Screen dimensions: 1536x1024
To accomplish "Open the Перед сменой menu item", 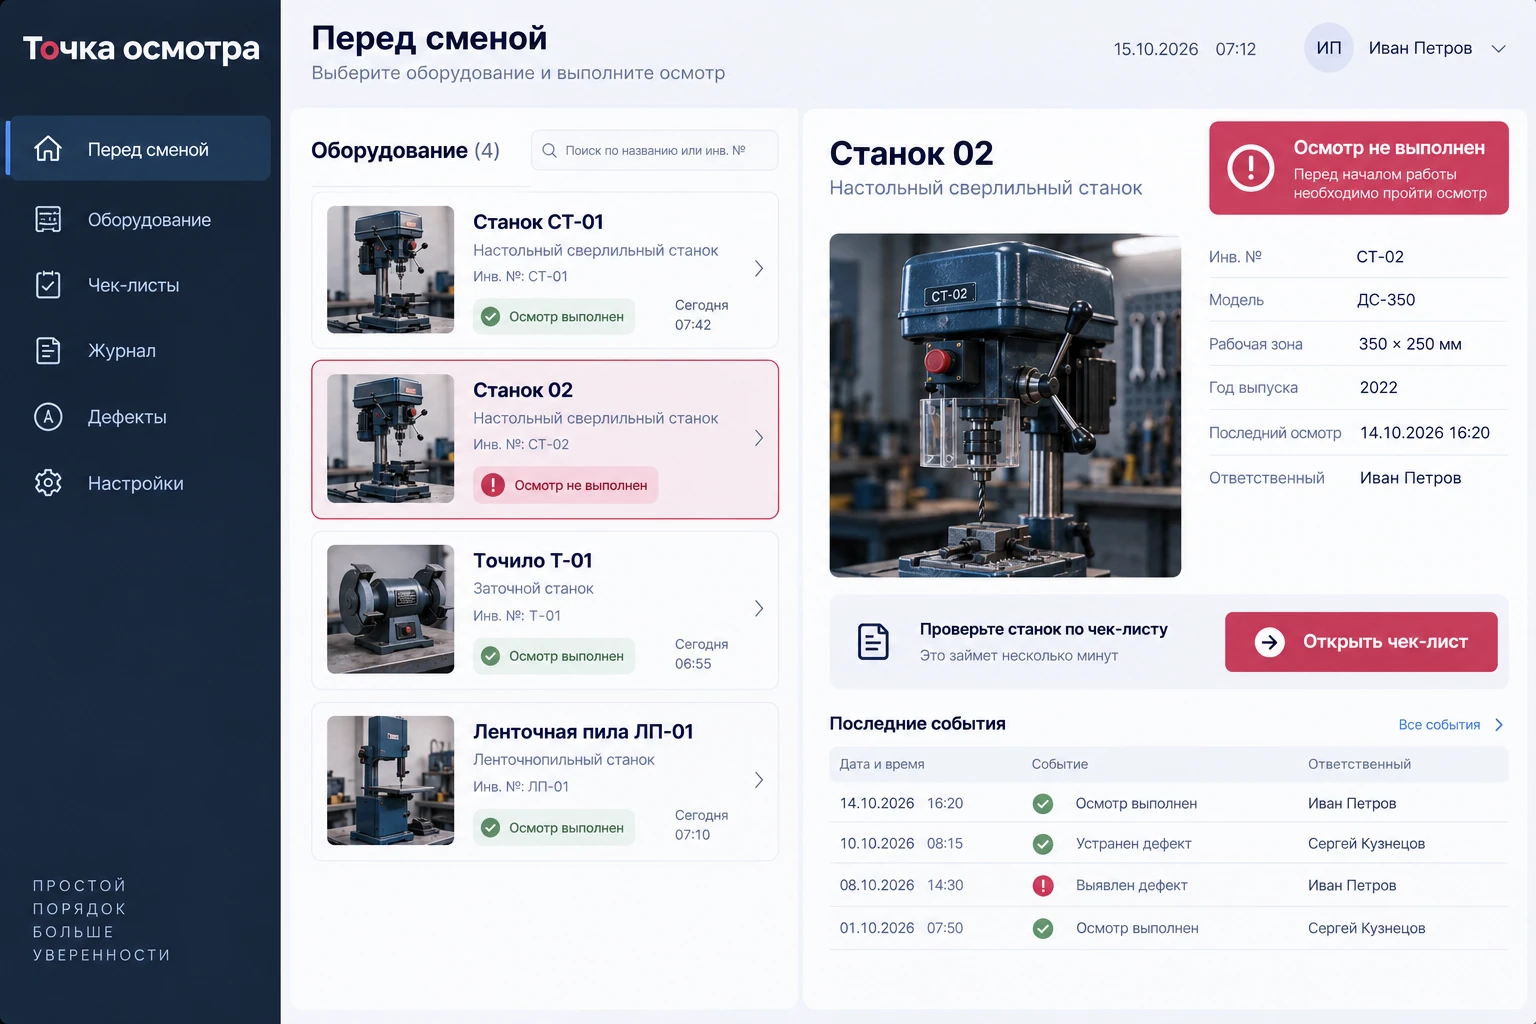I will (139, 149).
